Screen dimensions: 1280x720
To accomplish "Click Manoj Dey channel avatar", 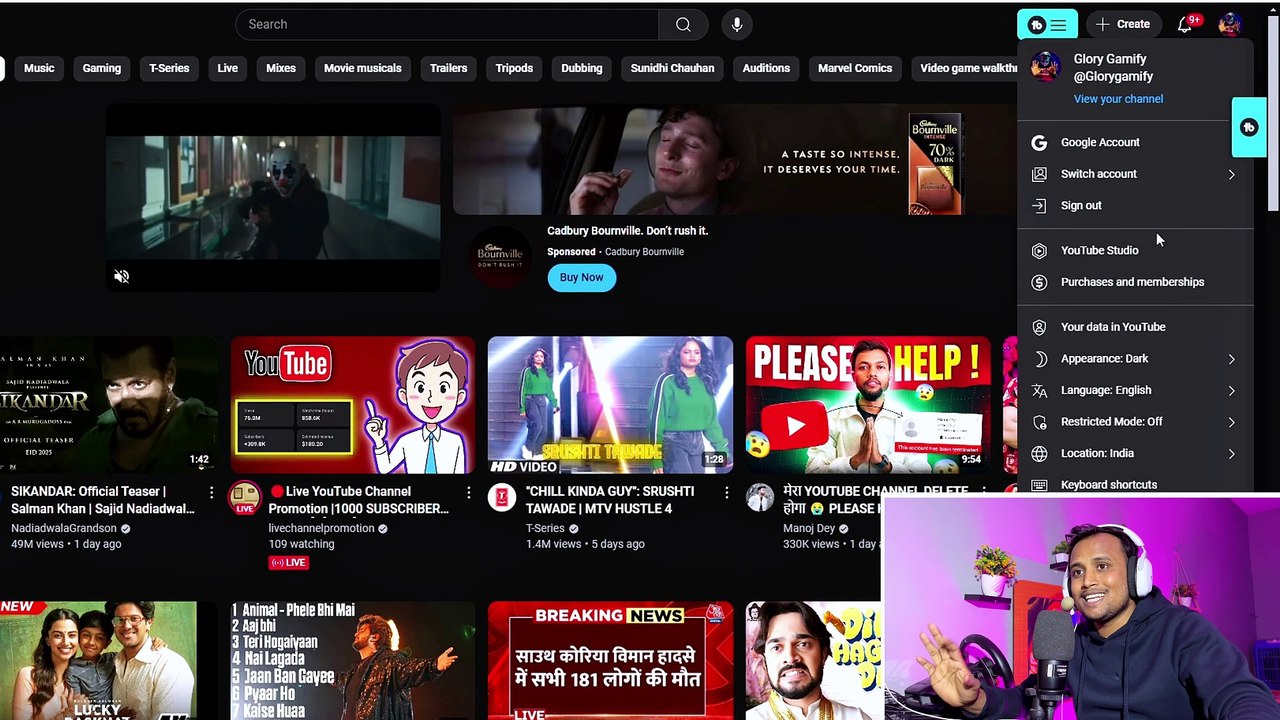I will click(760, 497).
